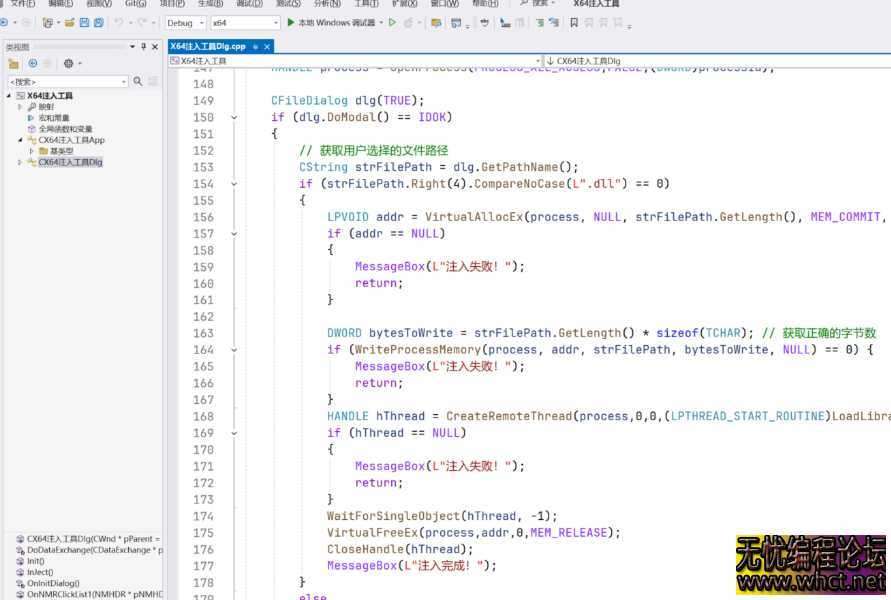Pin the 类视图 panel with the pin icon

[x=143, y=45]
